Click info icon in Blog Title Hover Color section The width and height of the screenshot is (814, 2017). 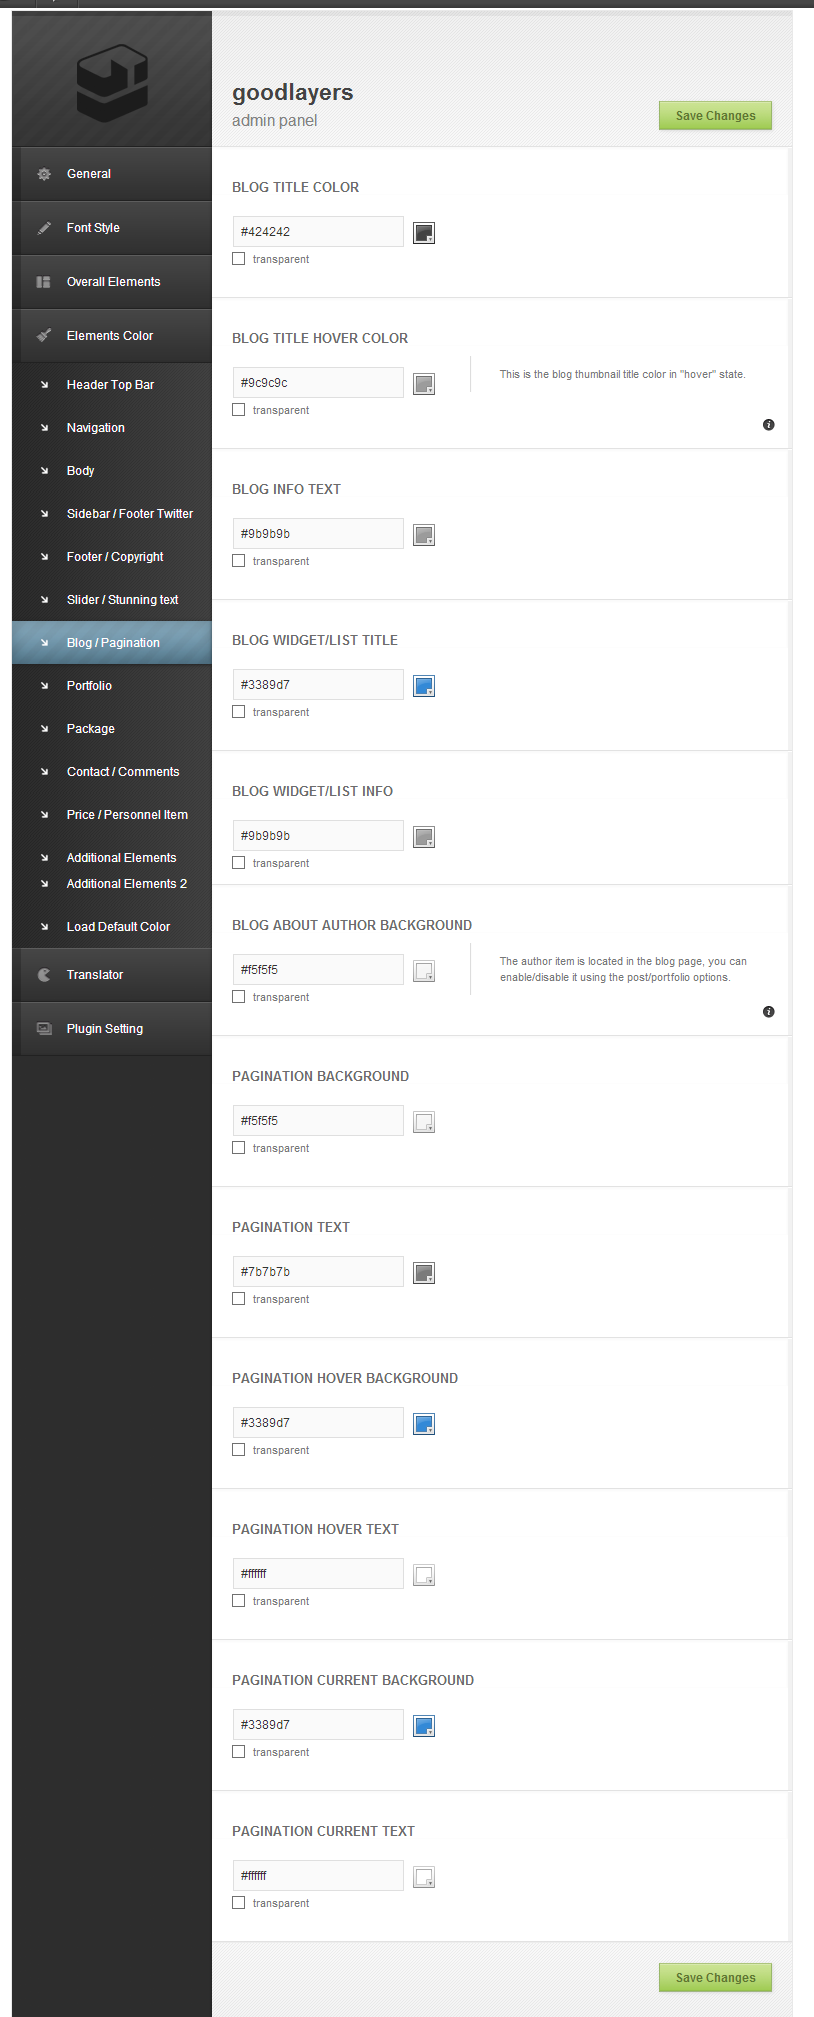pyautogui.click(x=768, y=425)
